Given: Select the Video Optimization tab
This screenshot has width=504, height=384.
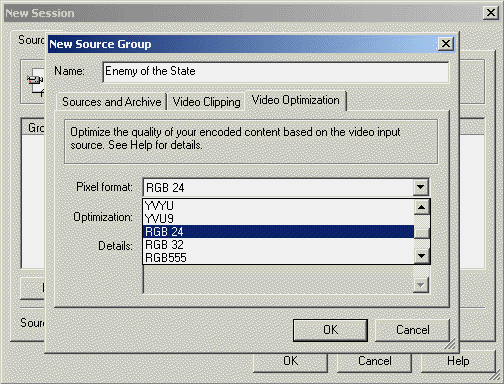Looking at the screenshot, I should pos(296,100).
